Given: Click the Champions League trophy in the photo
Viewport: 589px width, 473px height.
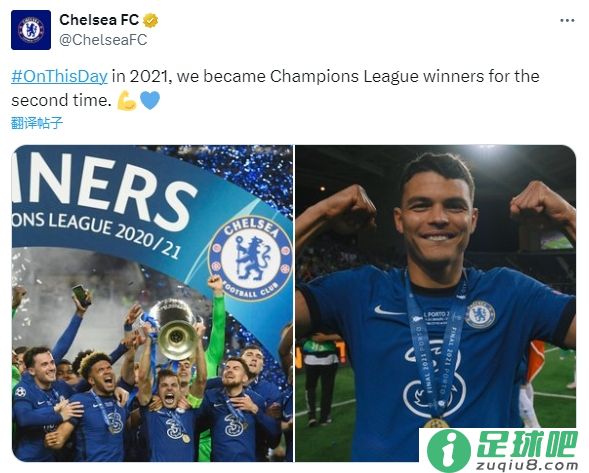Looking at the screenshot, I should pyautogui.click(x=174, y=330).
